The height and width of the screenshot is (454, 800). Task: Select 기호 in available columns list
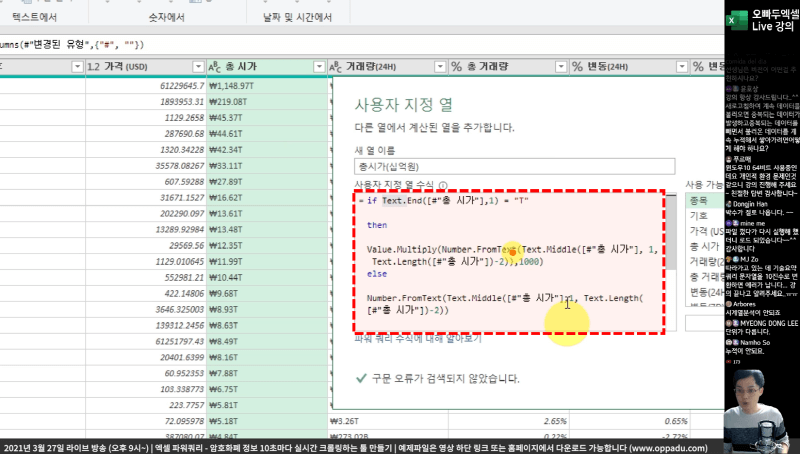698,215
